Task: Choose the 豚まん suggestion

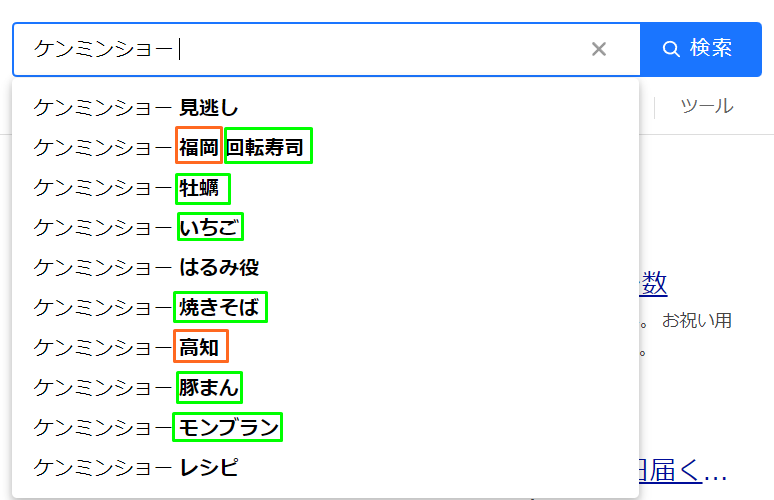Action: point(209,388)
